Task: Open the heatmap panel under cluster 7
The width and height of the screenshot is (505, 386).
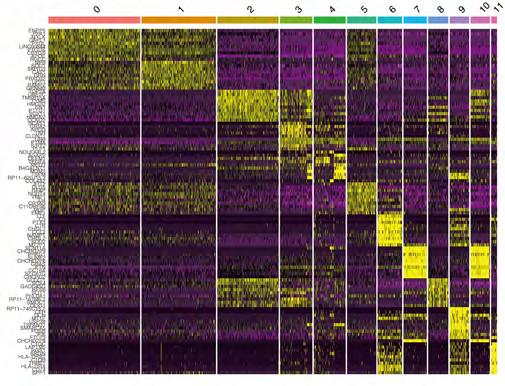Action: tap(415, 201)
